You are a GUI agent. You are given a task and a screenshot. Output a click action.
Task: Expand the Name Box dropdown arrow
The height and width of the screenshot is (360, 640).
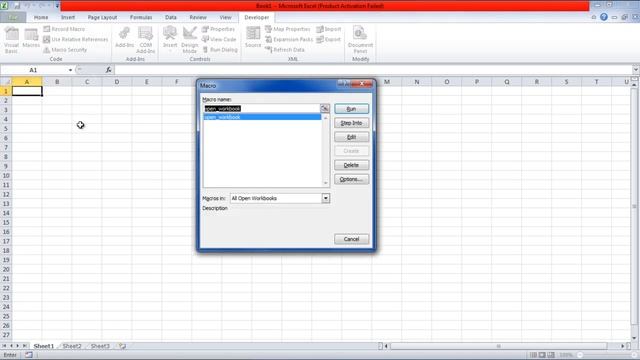[70, 70]
